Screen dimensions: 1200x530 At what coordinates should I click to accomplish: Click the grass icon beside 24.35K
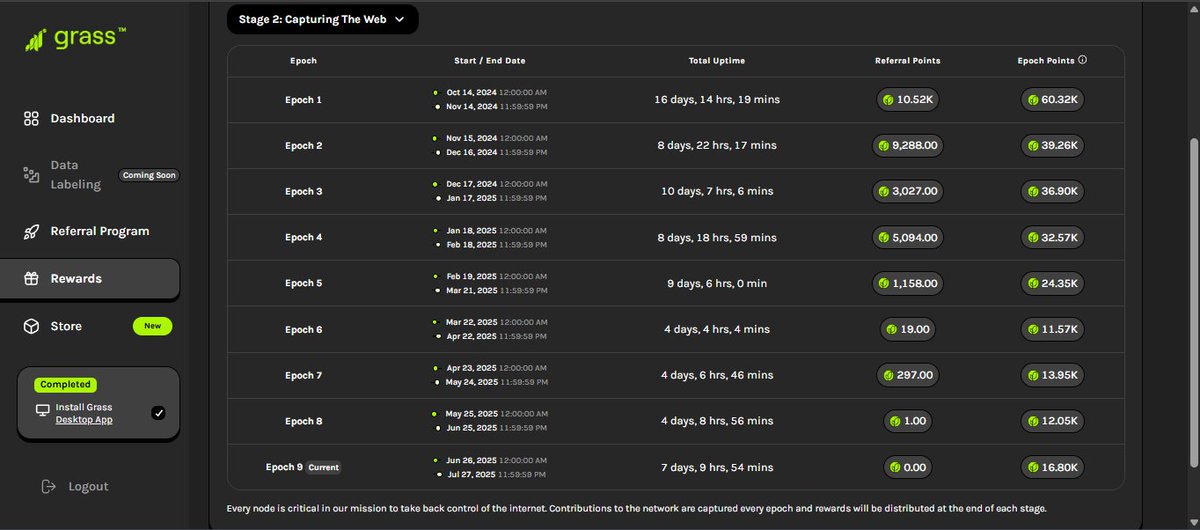click(x=1033, y=284)
